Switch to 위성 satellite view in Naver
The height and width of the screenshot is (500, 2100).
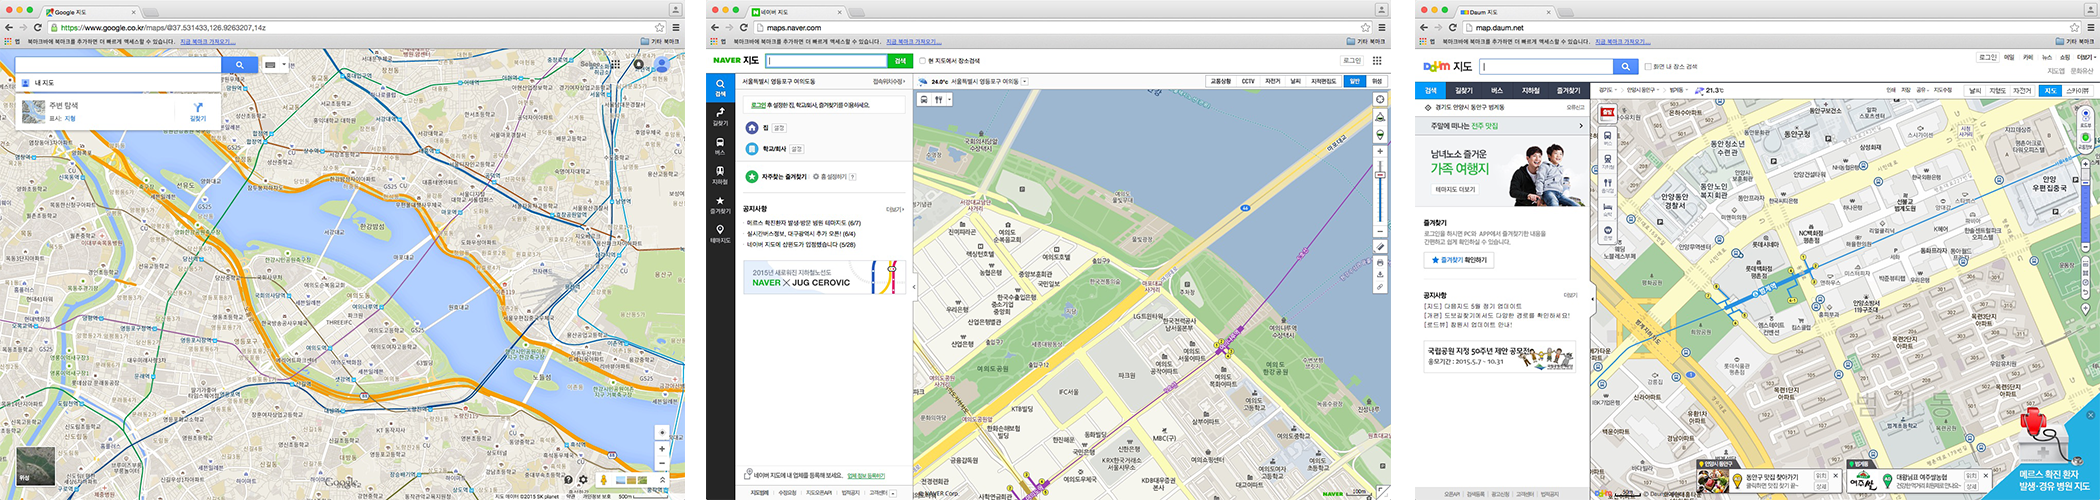[1377, 81]
